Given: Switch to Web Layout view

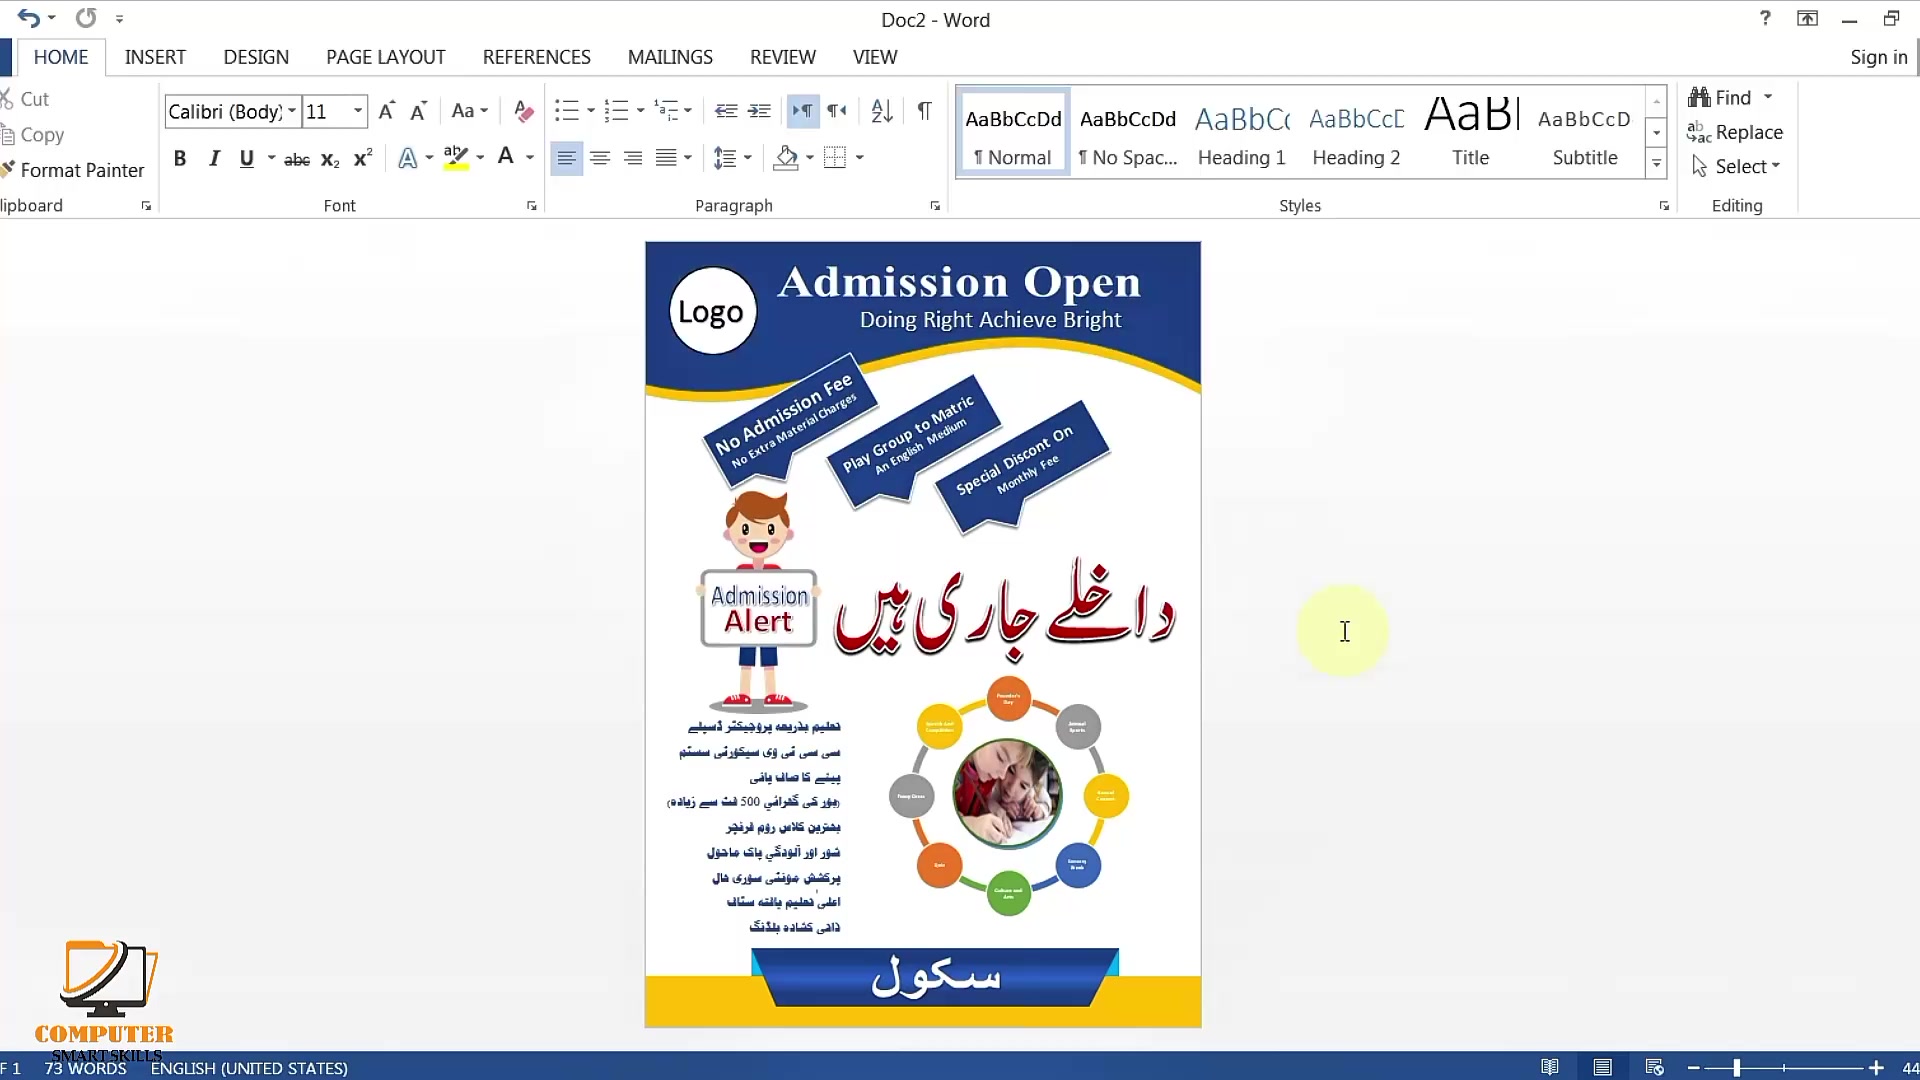Looking at the screenshot, I should [x=1654, y=1067].
